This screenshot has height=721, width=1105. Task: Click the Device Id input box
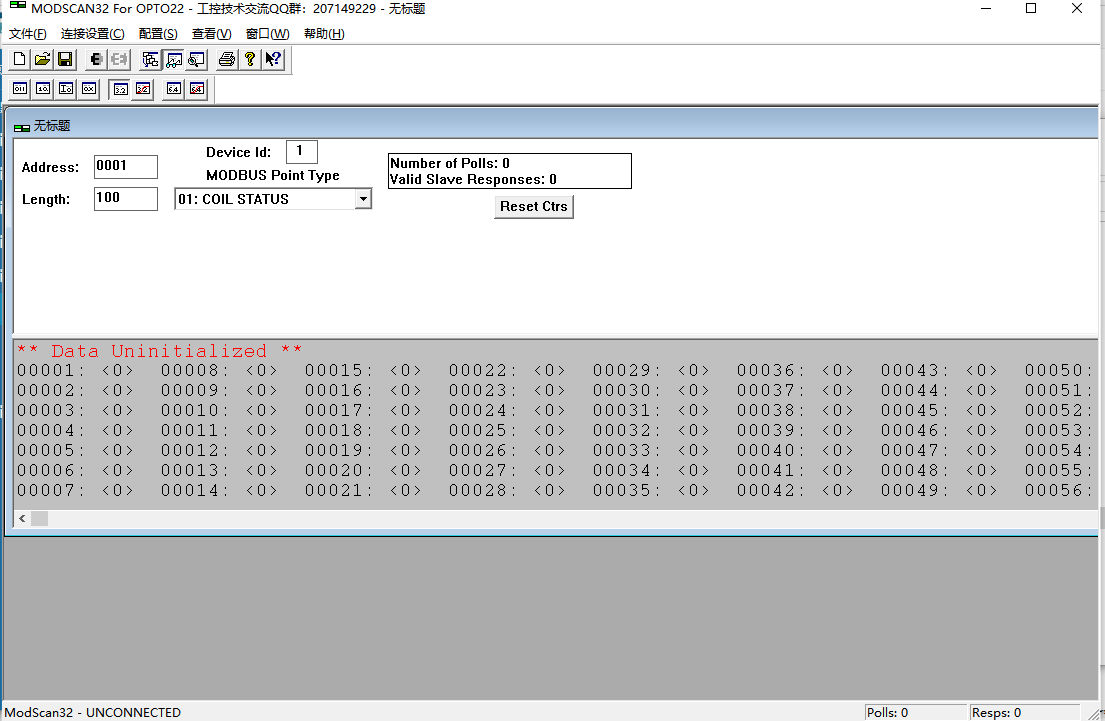coord(301,152)
